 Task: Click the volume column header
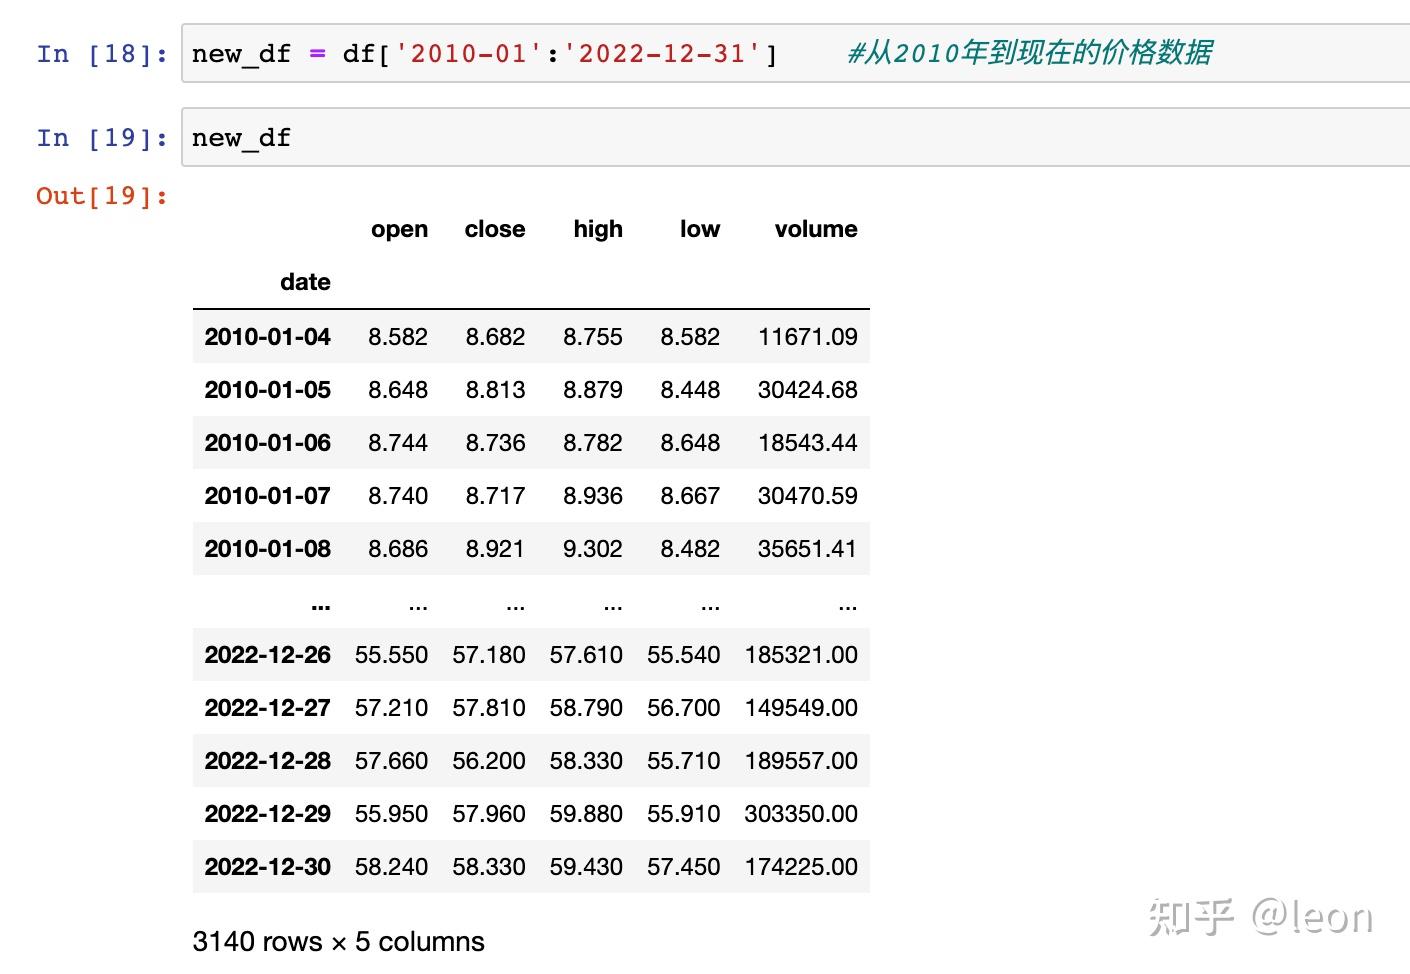tap(816, 229)
